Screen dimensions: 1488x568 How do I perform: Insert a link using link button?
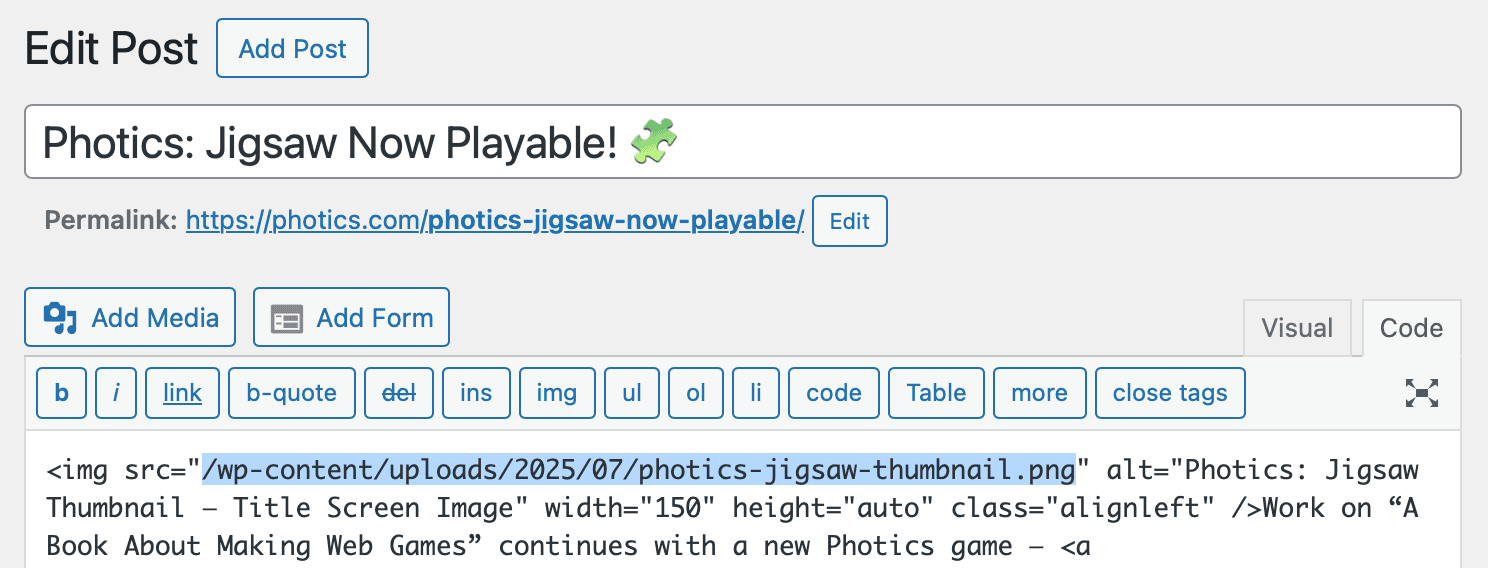(x=182, y=393)
